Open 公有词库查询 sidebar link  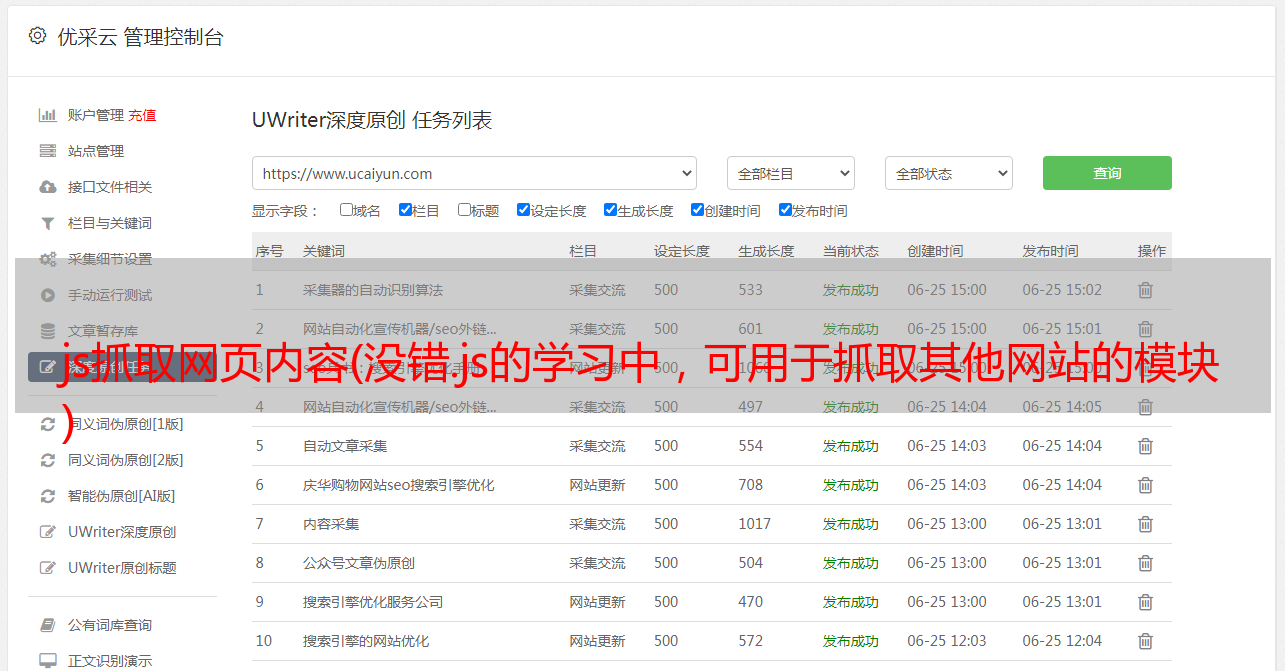[x=110, y=625]
